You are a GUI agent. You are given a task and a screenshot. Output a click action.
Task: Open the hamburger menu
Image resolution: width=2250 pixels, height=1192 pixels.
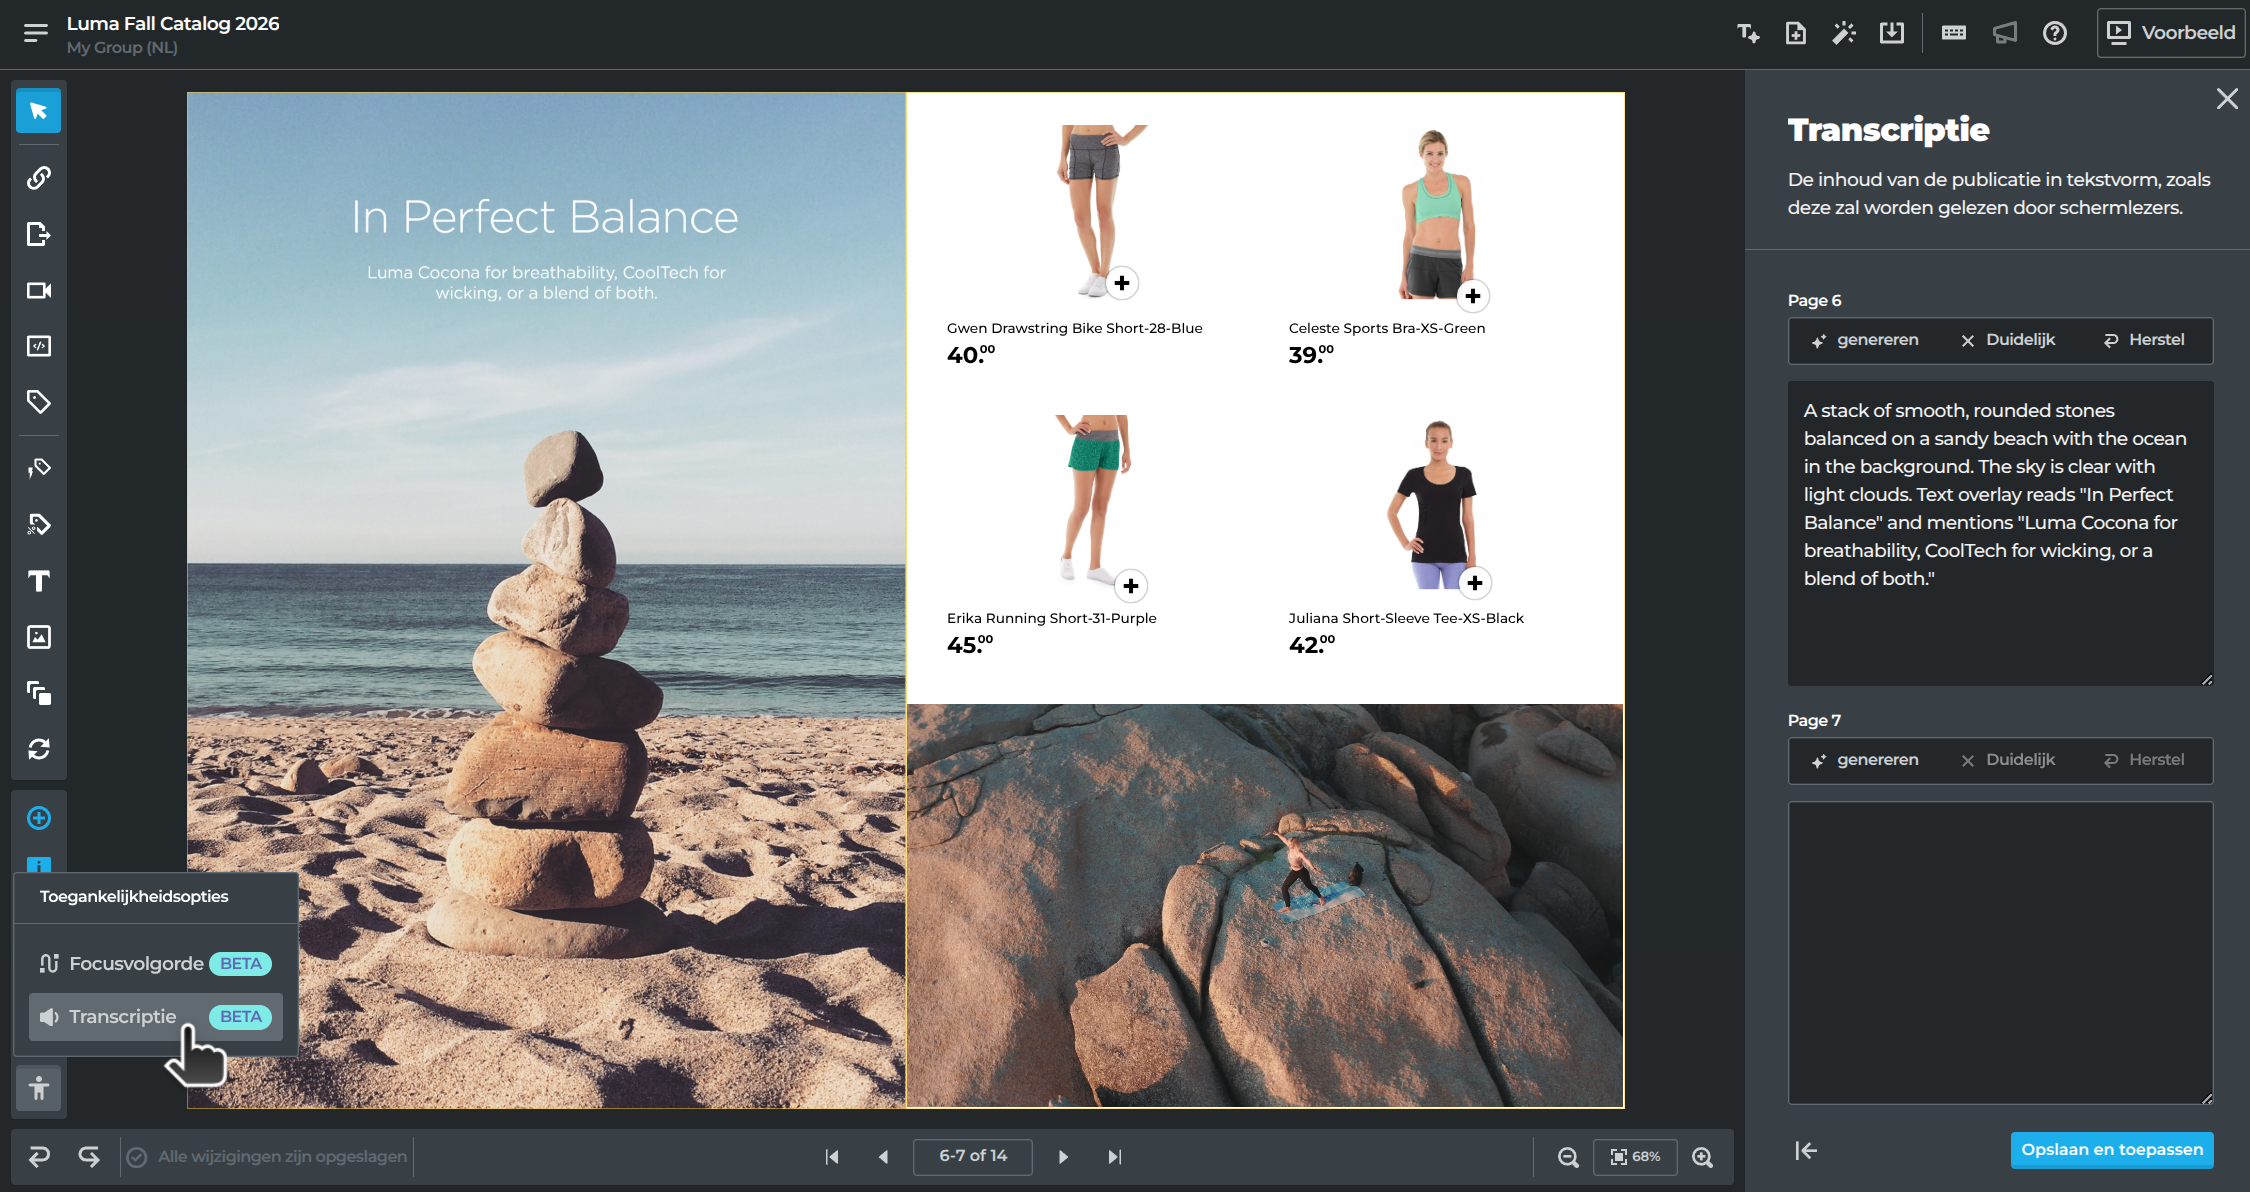tap(36, 33)
